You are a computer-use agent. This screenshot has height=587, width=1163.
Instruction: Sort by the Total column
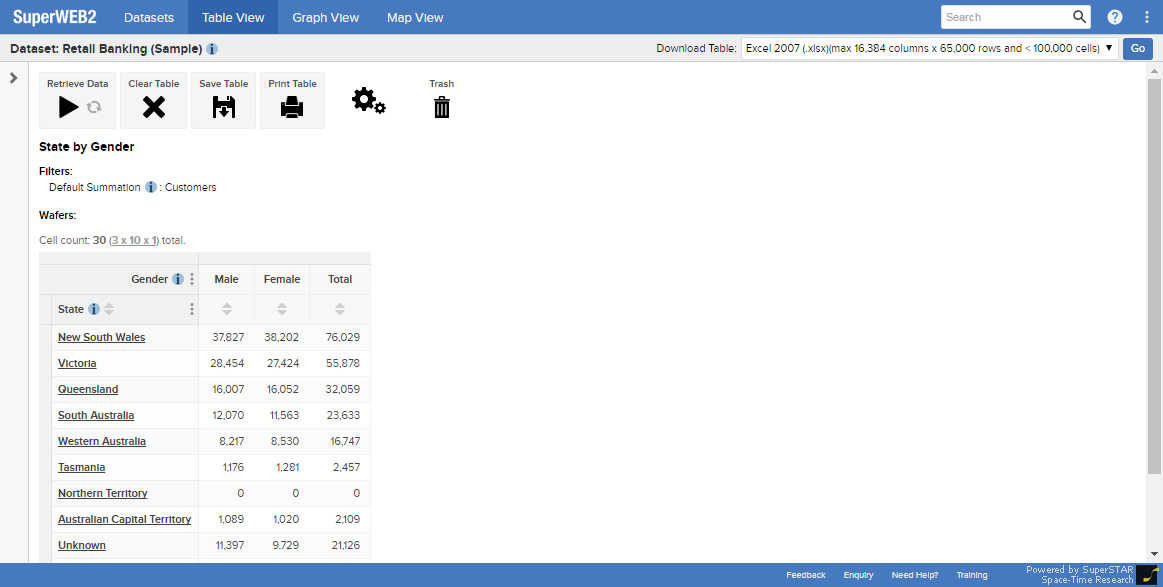[340, 309]
